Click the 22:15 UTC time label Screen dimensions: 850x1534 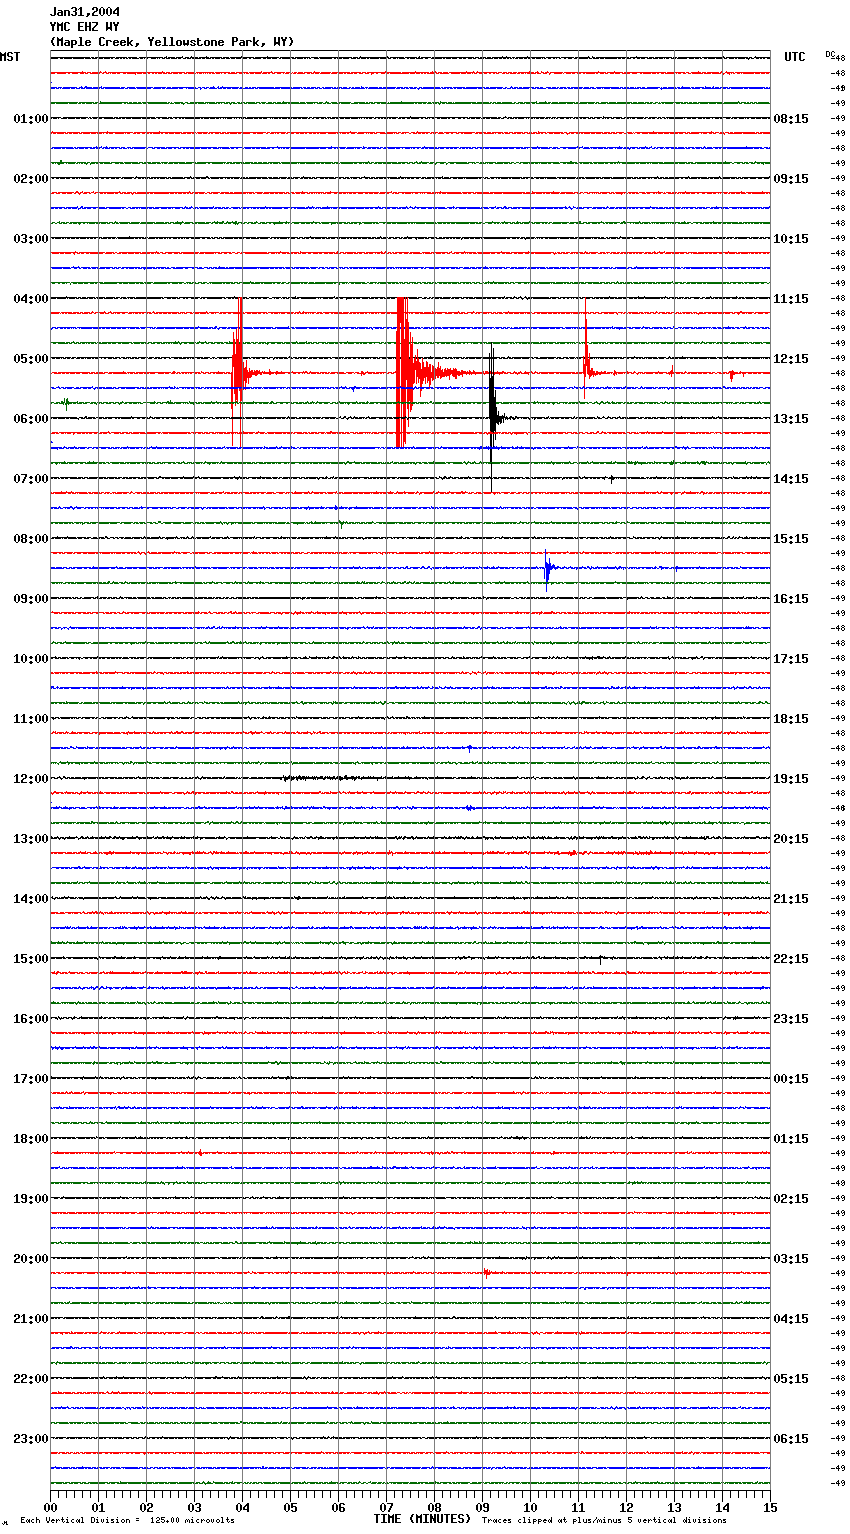791,959
